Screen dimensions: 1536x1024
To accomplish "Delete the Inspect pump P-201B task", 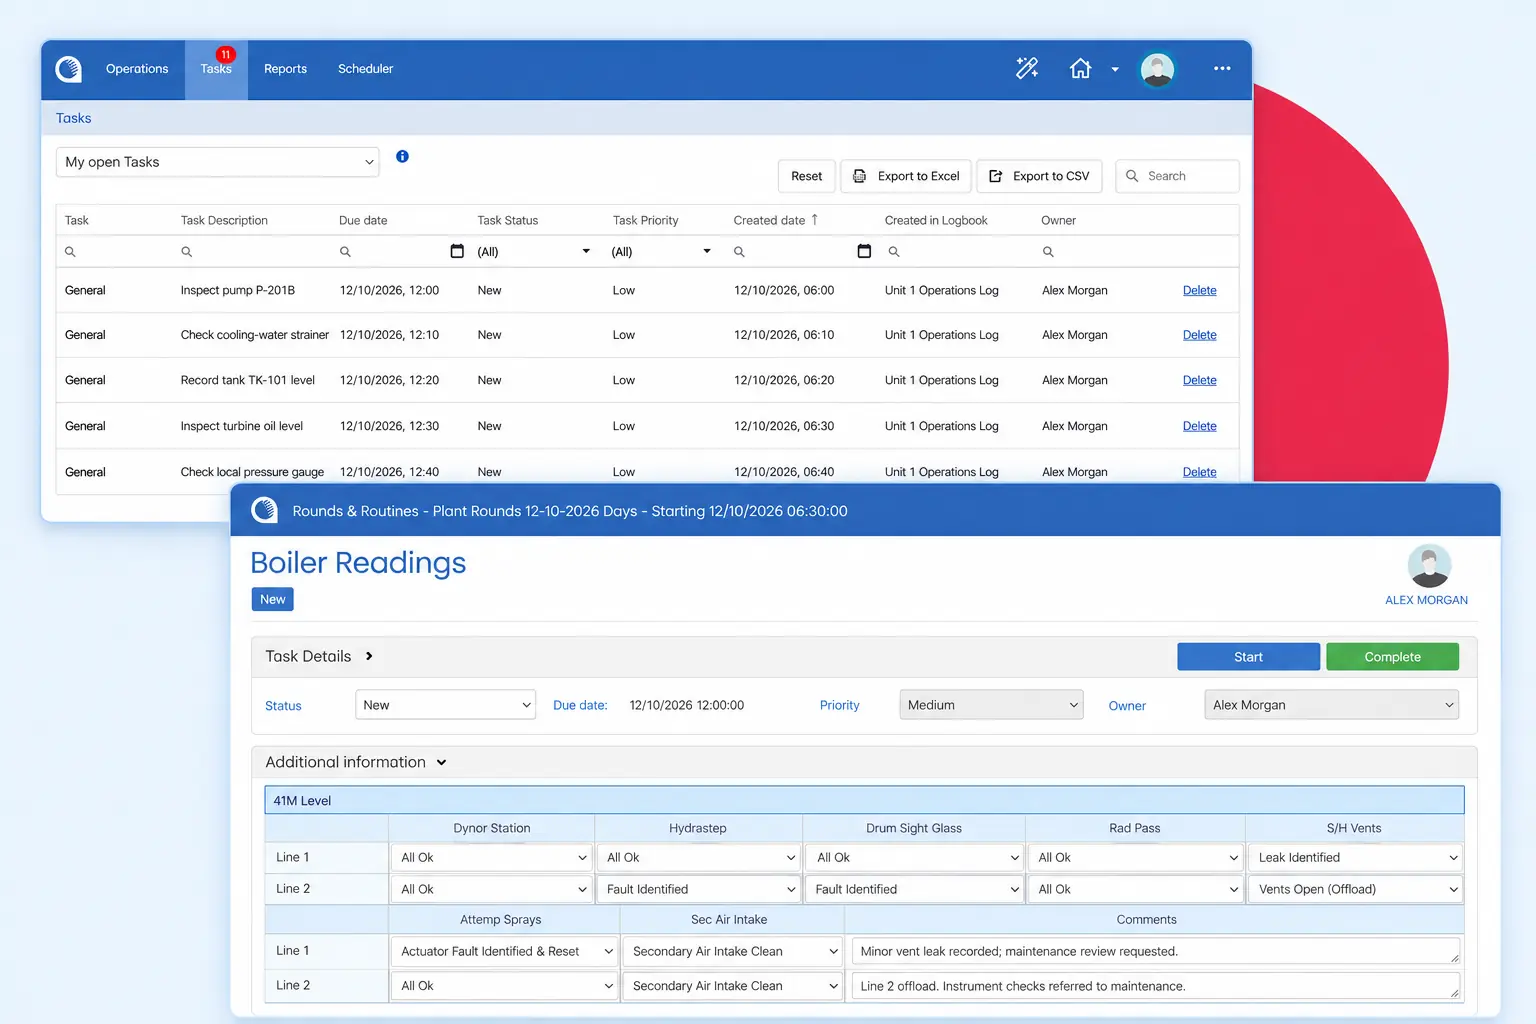I will pyautogui.click(x=1199, y=290).
